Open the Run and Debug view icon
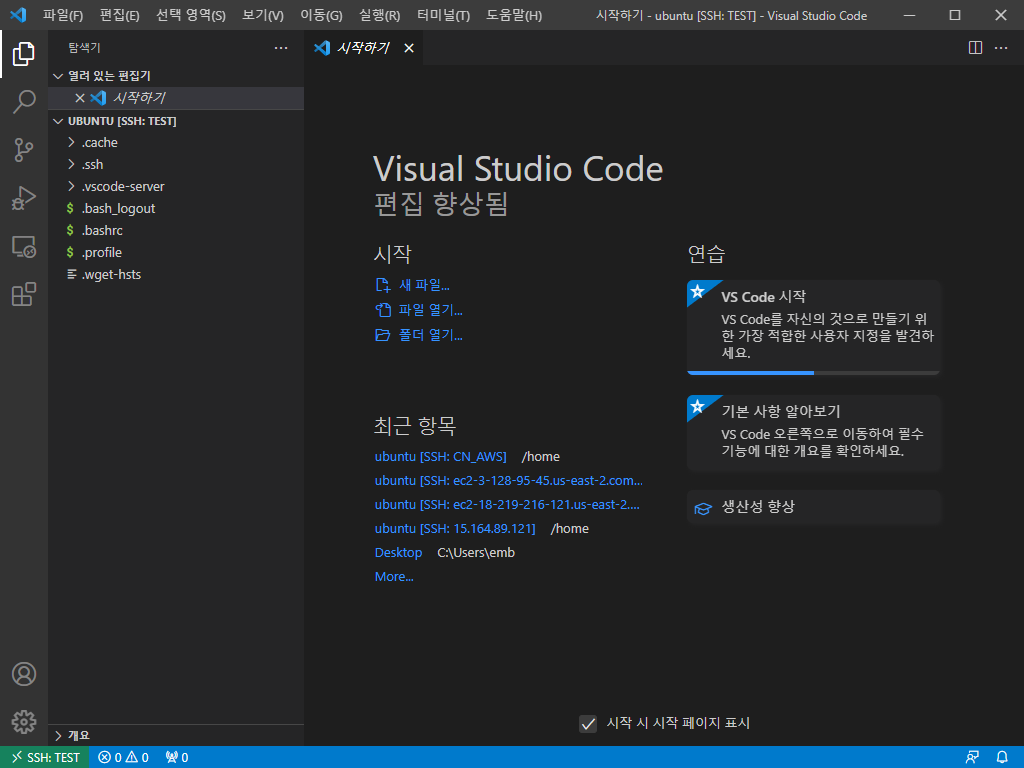 point(24,198)
